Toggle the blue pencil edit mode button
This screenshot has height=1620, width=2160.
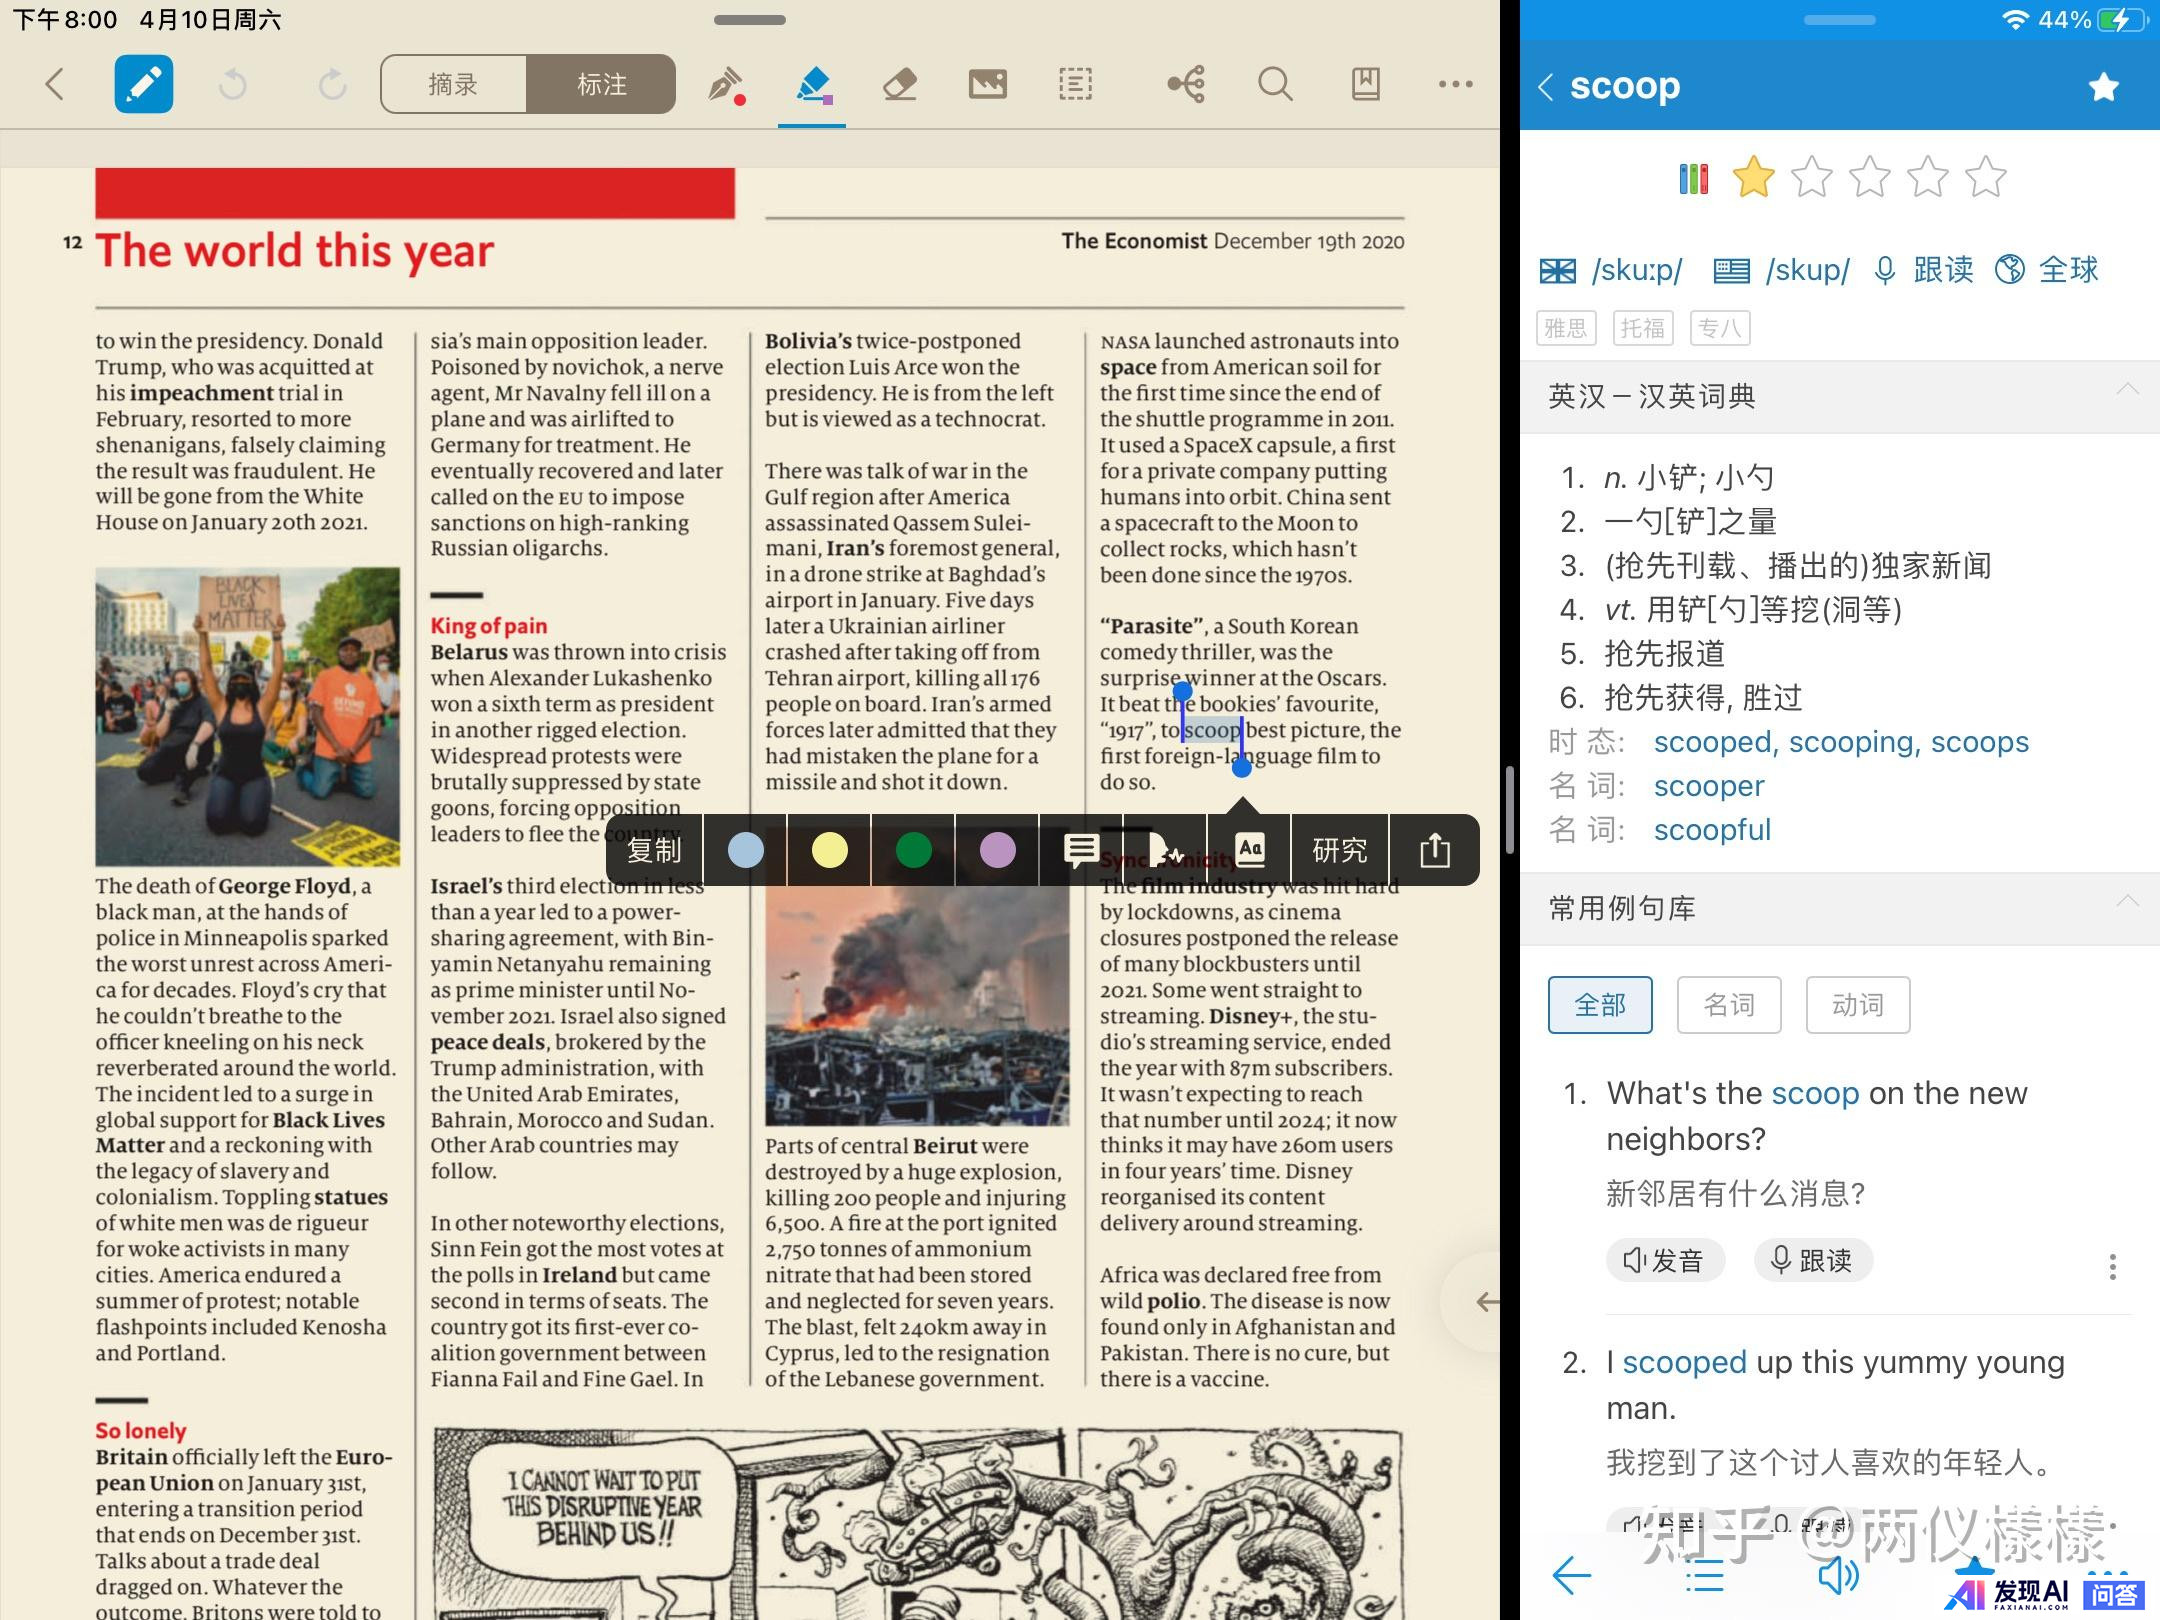[x=144, y=84]
